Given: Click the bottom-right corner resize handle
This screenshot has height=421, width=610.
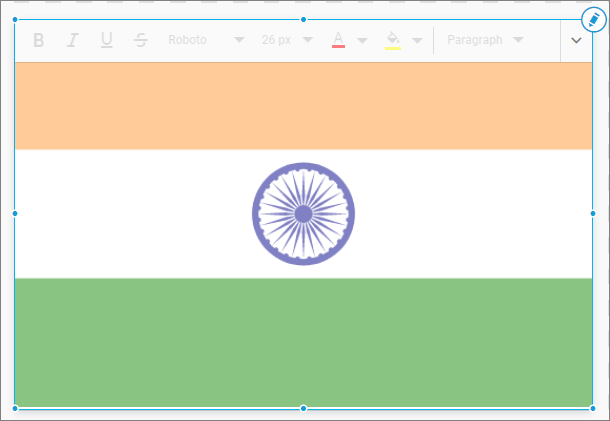Looking at the screenshot, I should pos(593,408).
